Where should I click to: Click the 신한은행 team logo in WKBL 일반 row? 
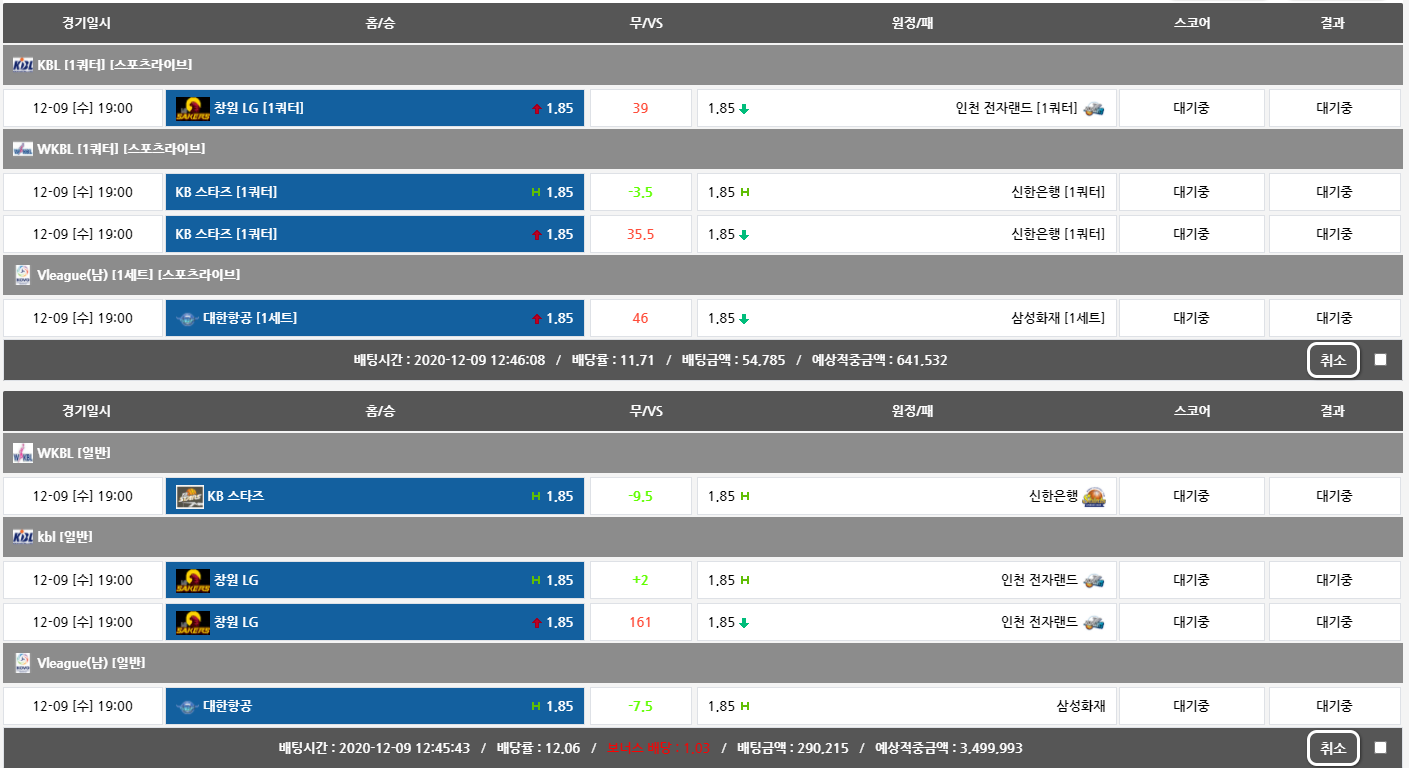click(x=1095, y=496)
